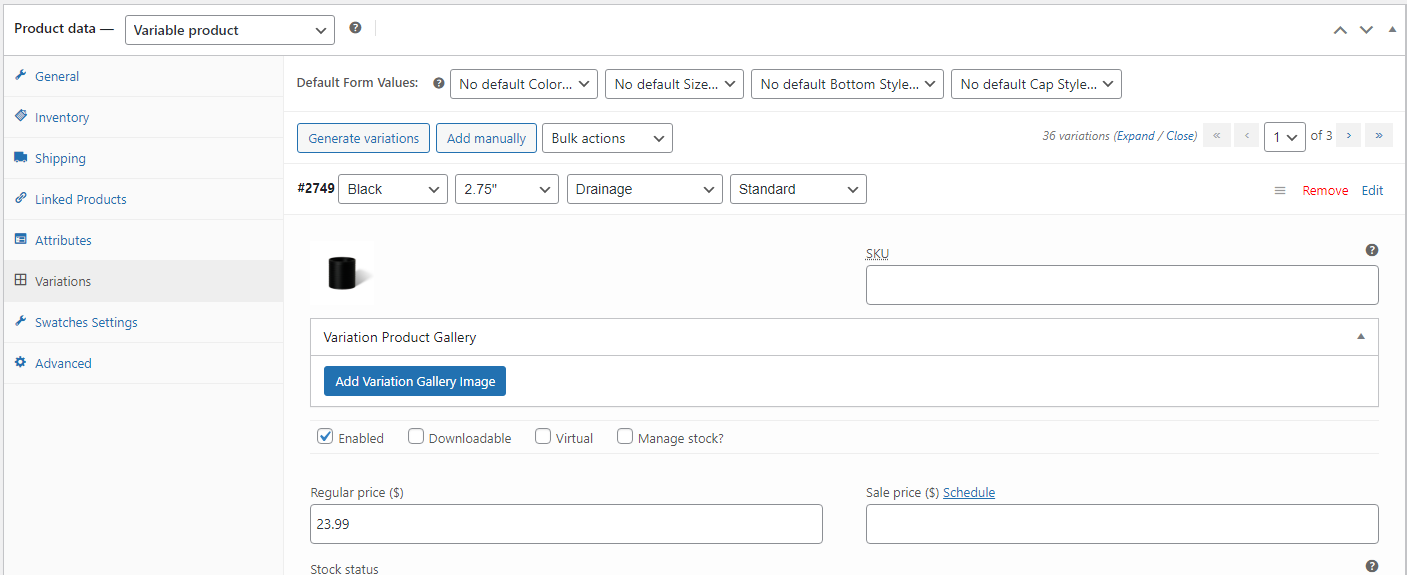
Task: Click the Default Form Values help icon
Action: click(438, 83)
